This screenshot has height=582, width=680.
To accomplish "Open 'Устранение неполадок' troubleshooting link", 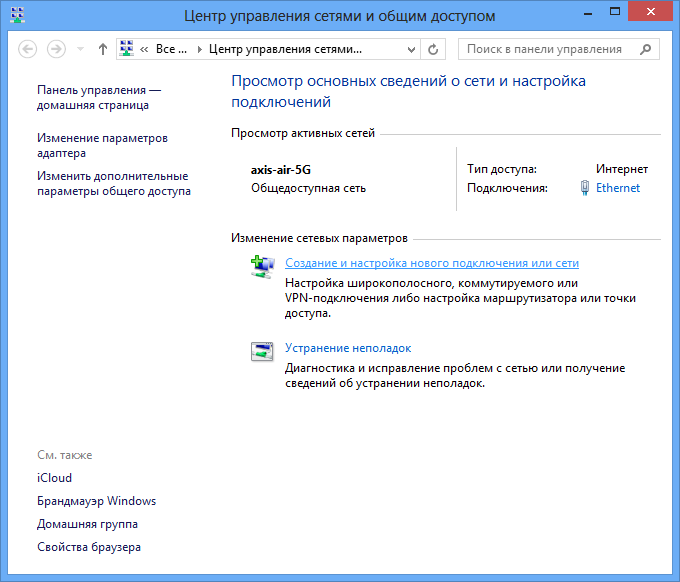I will click(348, 348).
